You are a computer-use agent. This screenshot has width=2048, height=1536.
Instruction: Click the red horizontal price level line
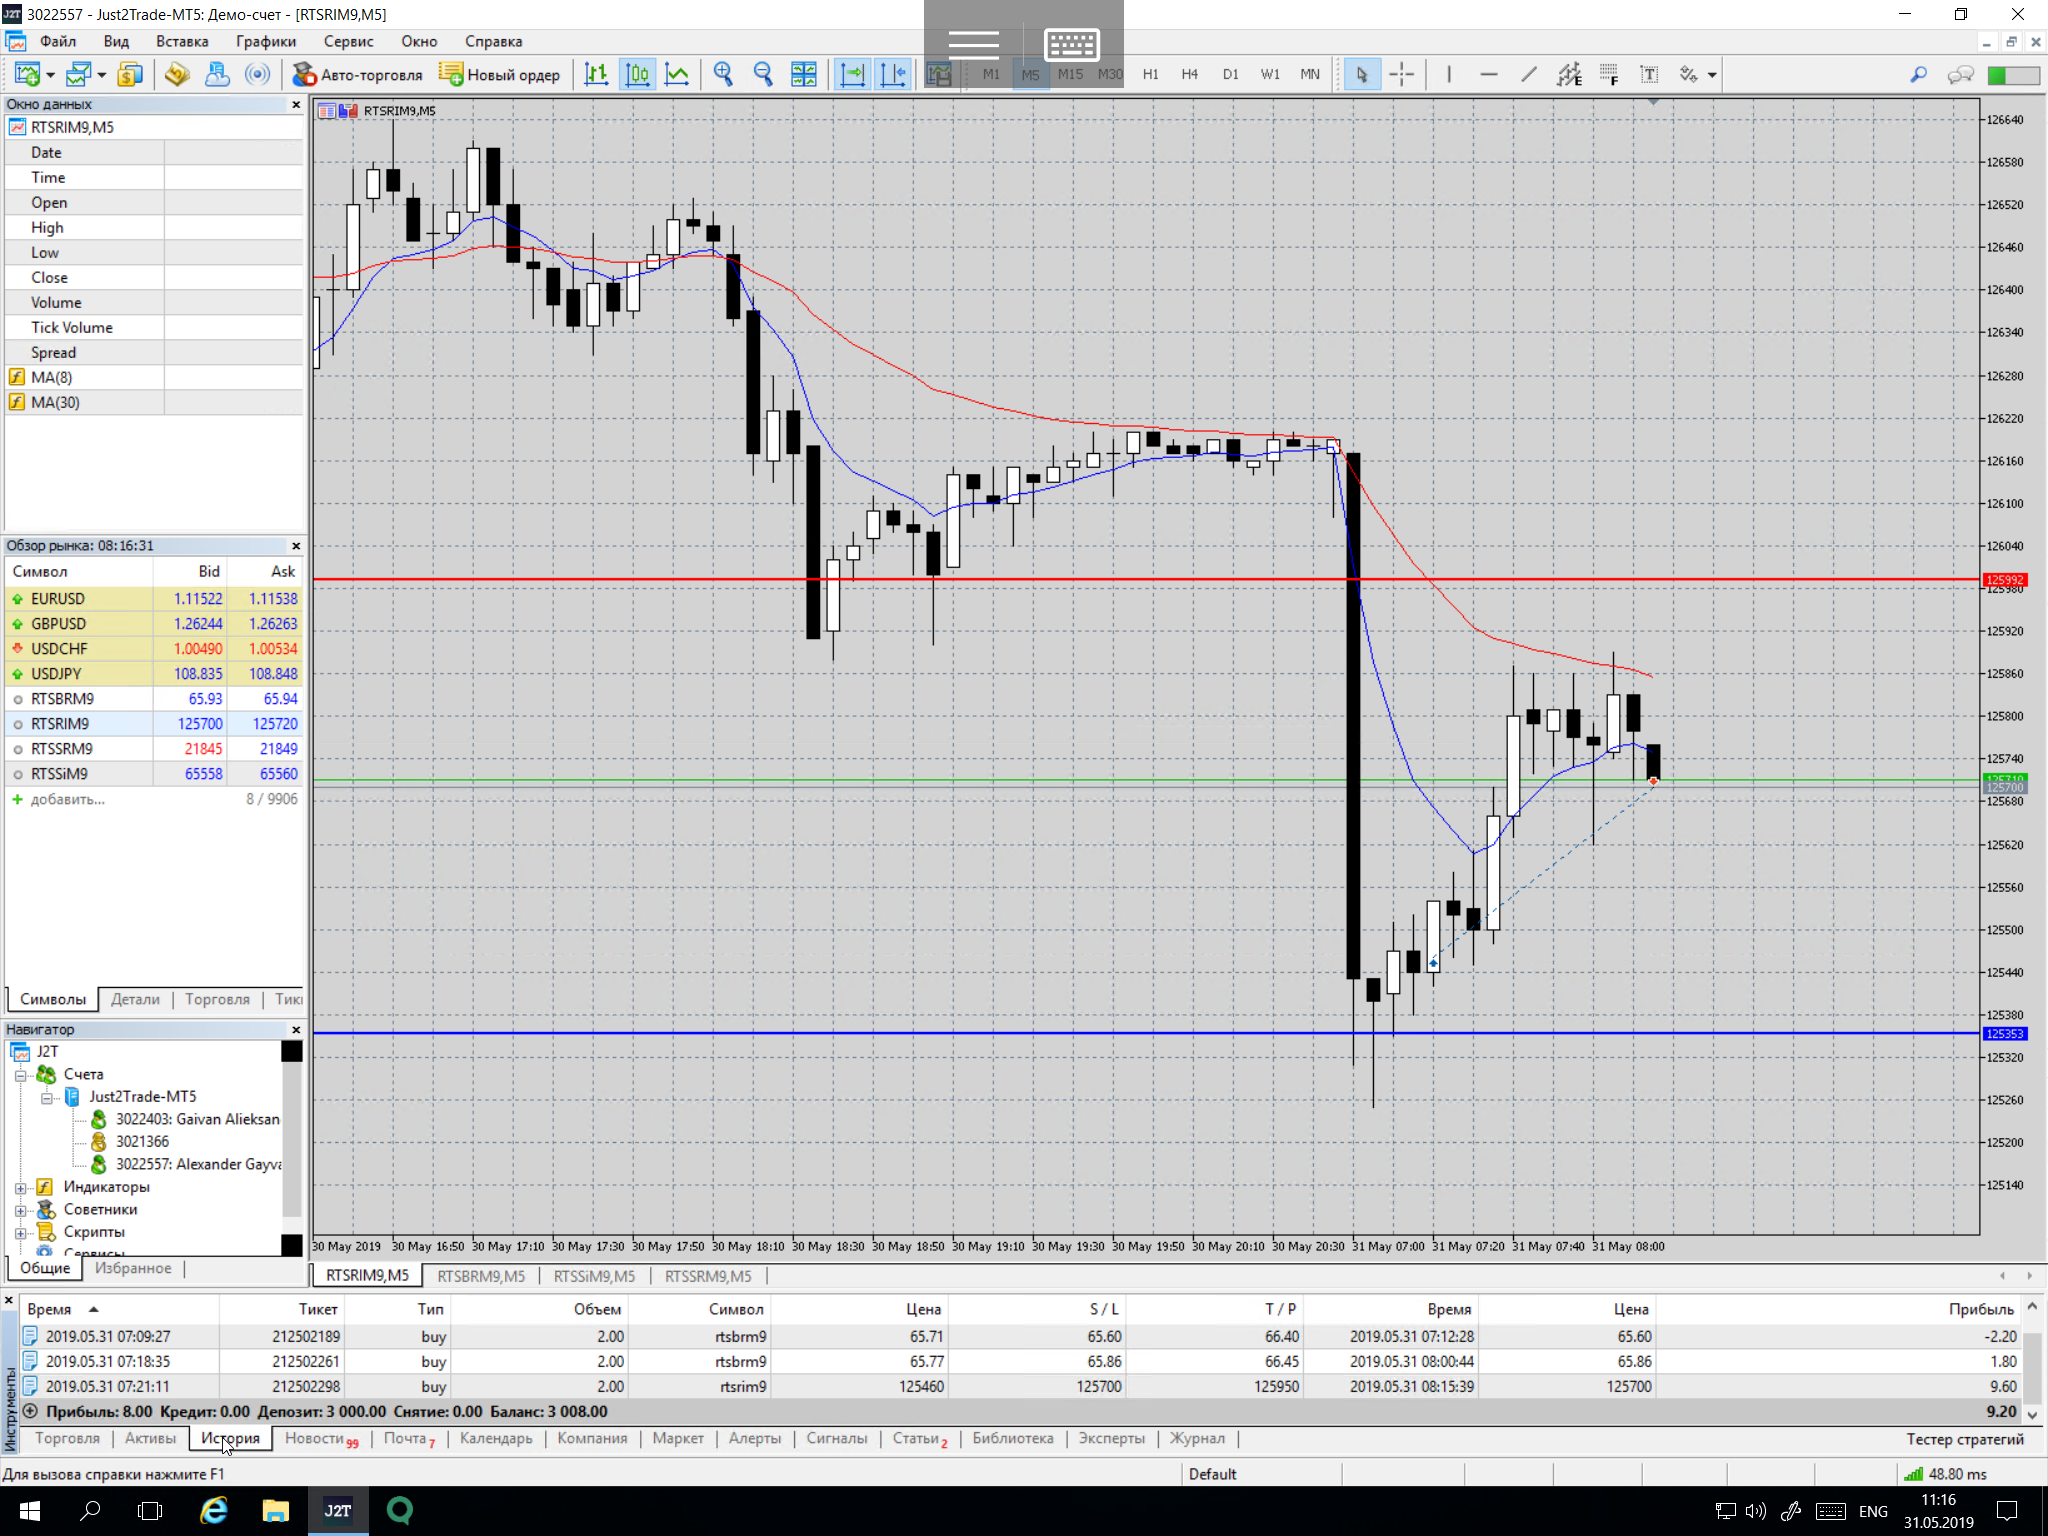point(1100,579)
